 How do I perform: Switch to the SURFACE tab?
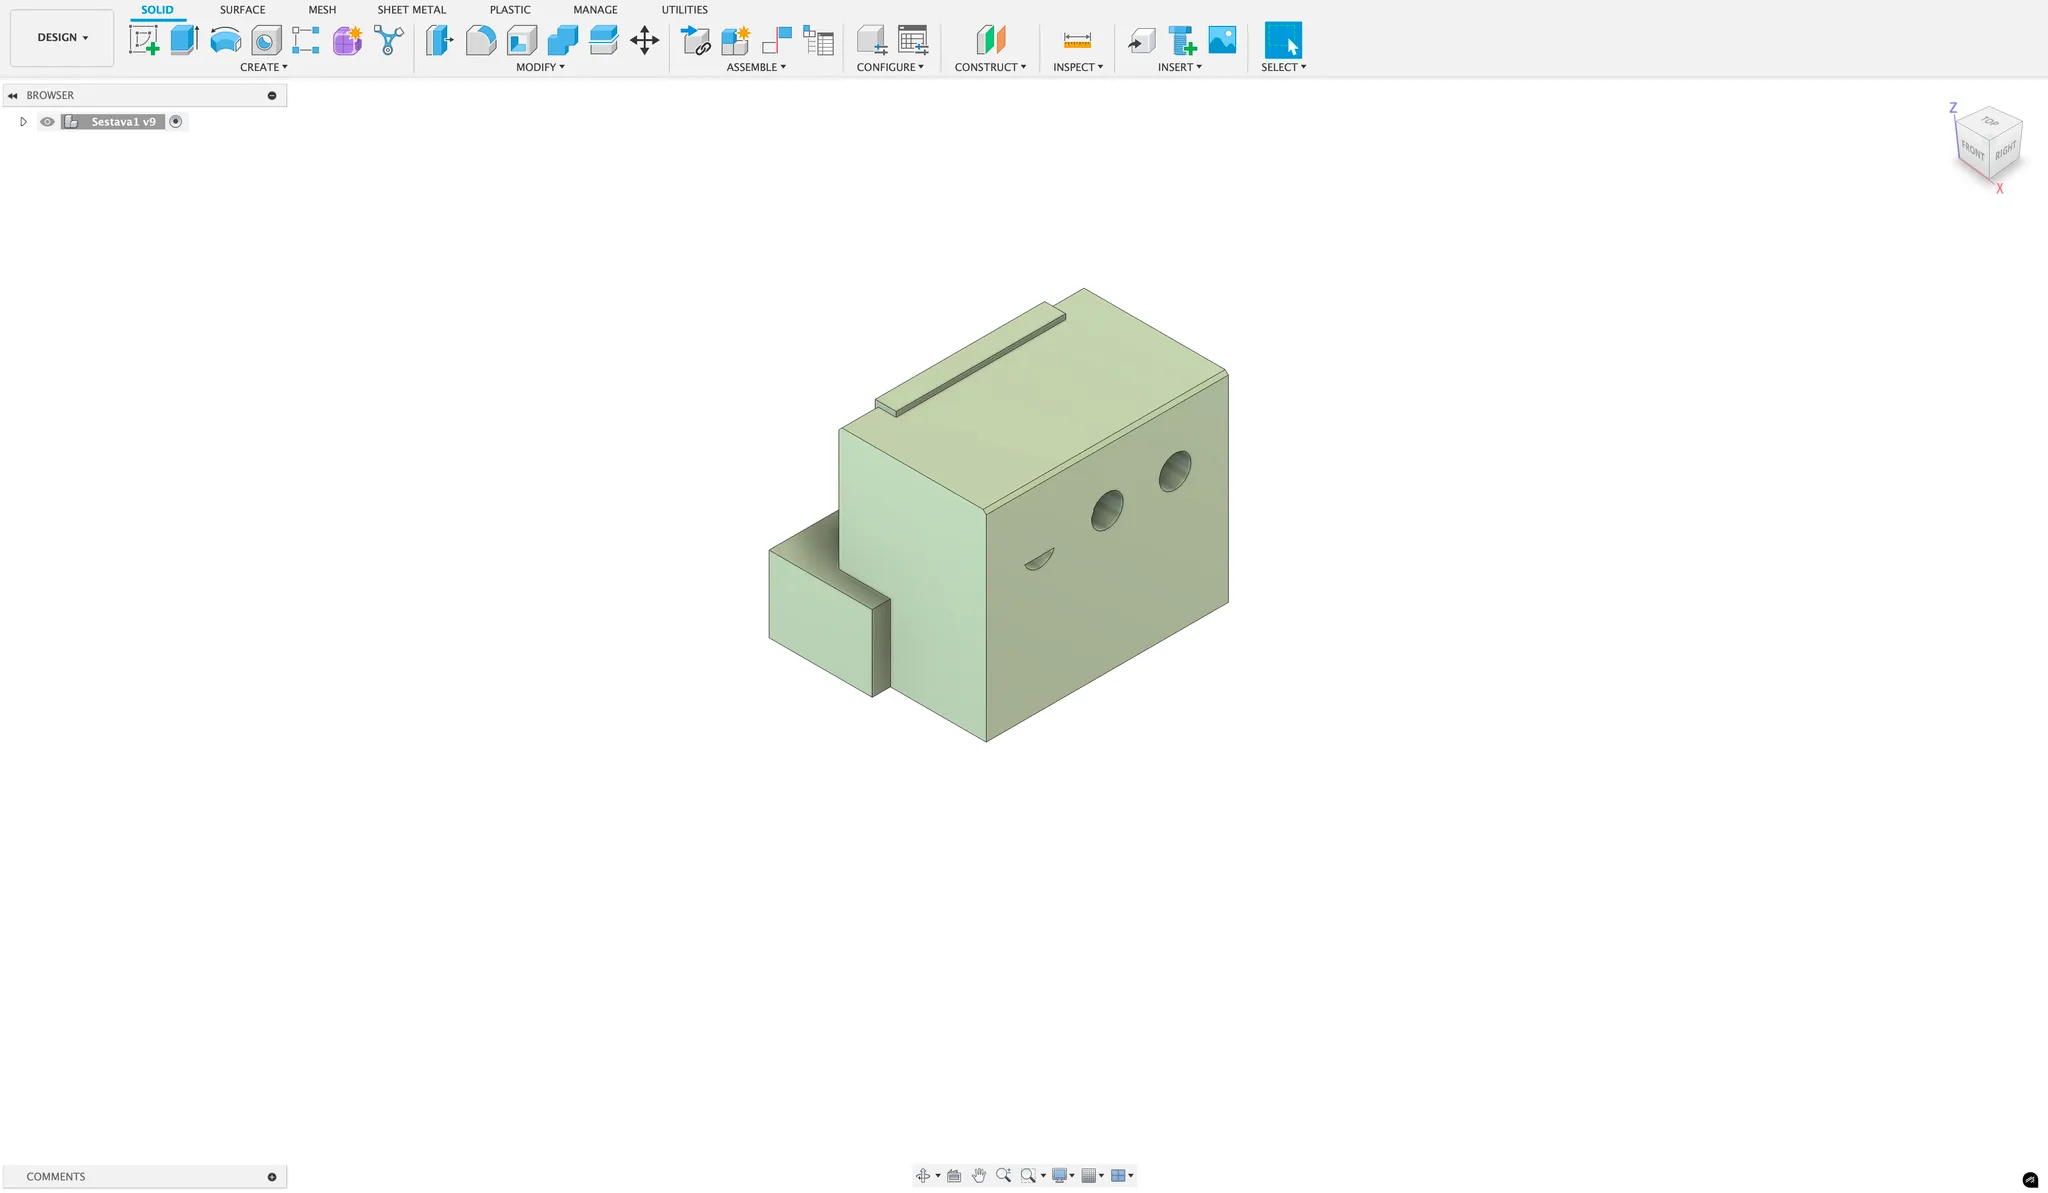242,10
